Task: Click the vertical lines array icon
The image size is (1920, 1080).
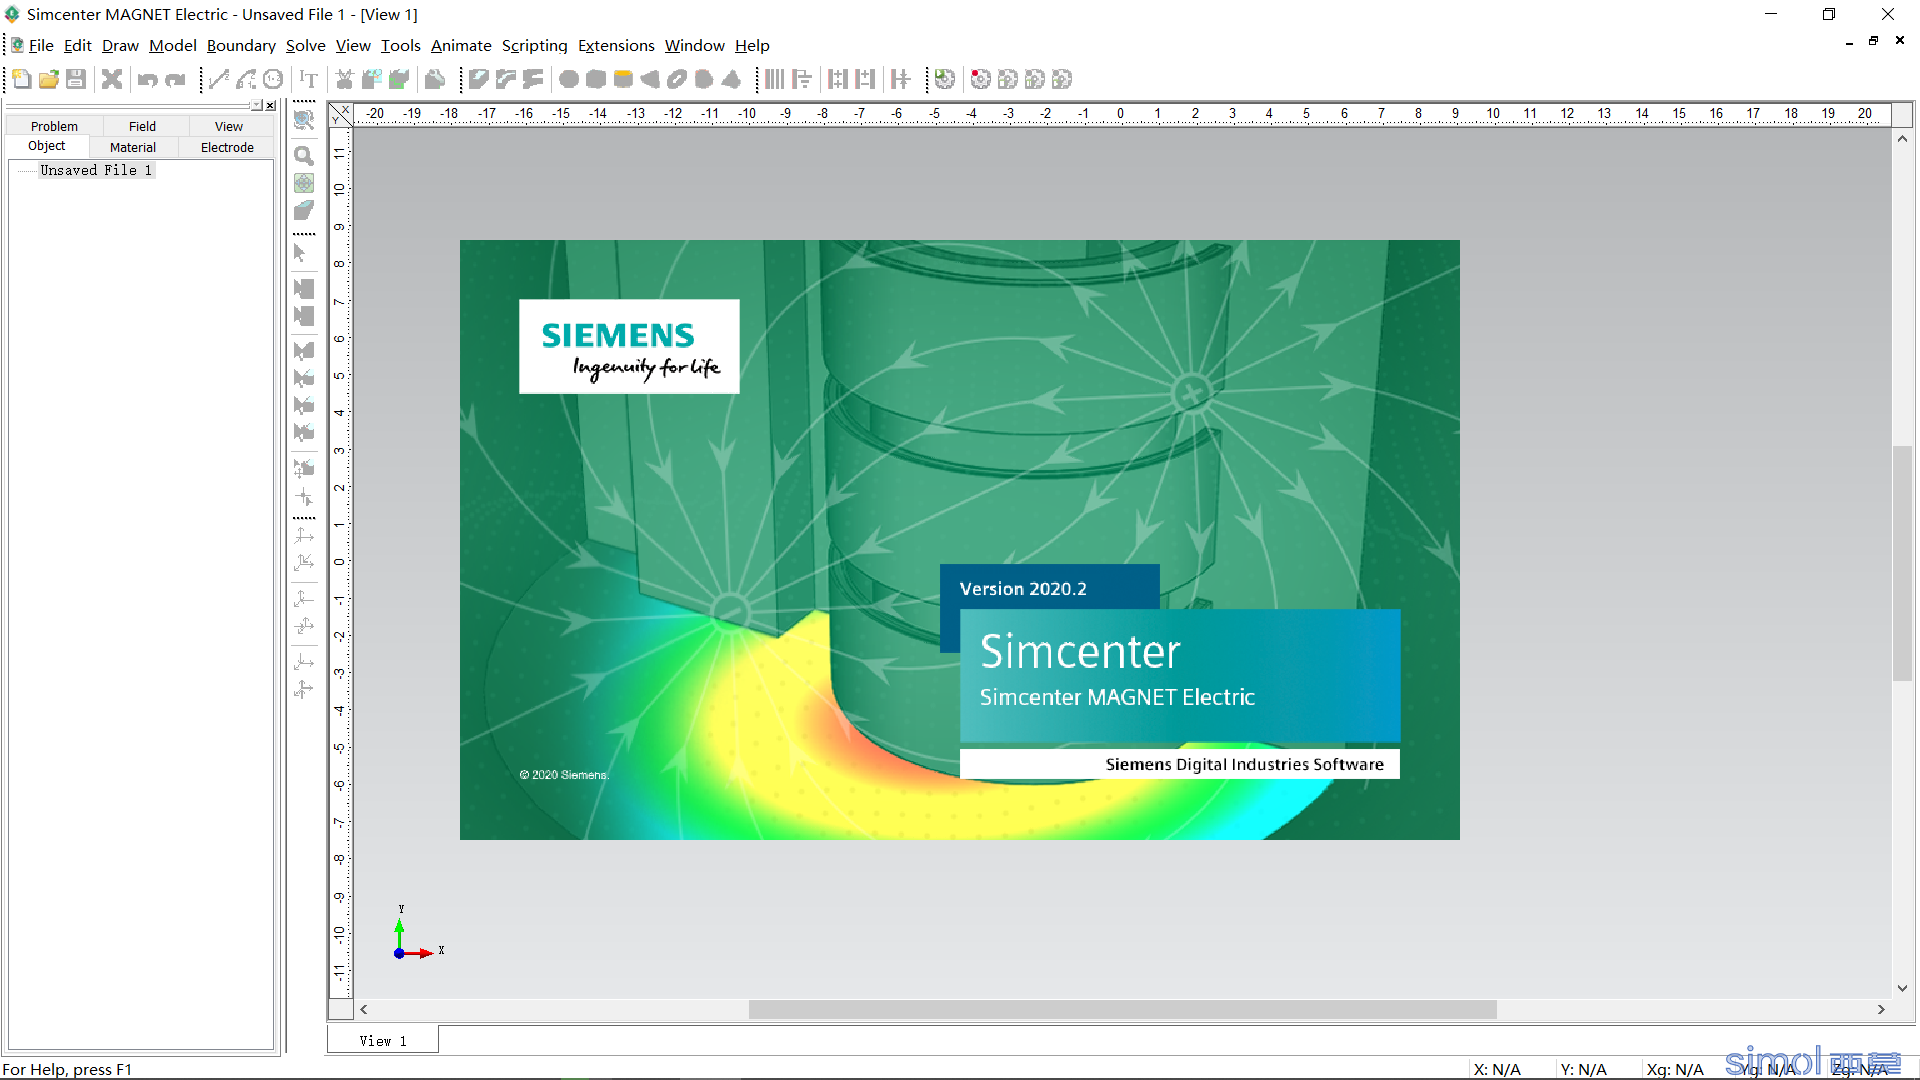Action: (774, 79)
